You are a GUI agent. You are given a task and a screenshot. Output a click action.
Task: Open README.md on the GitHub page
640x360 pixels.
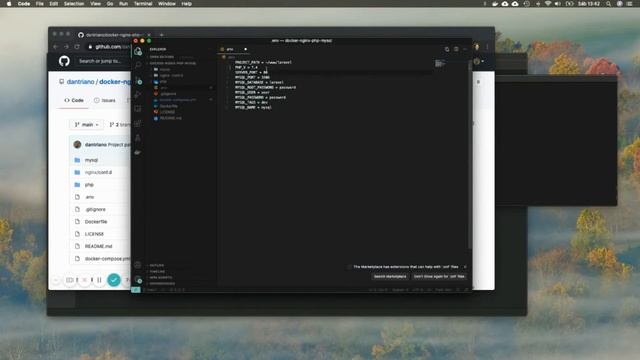coord(98,246)
